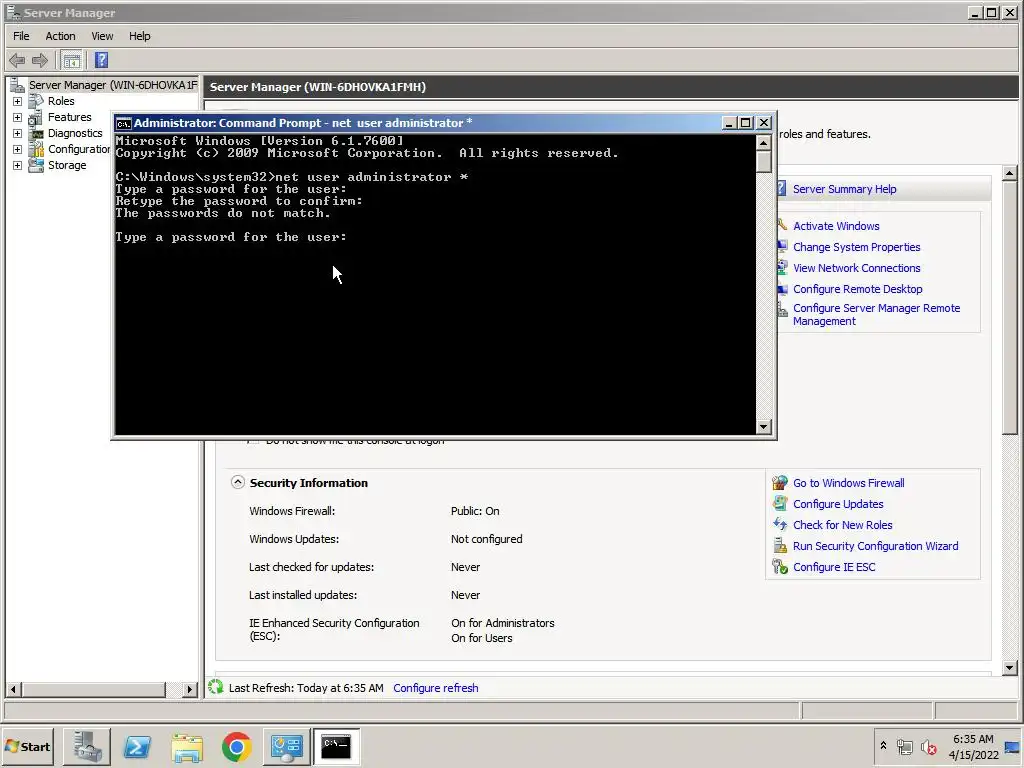
Task: Click the Command Prompt scrollbar down arrow
Action: pos(763,427)
